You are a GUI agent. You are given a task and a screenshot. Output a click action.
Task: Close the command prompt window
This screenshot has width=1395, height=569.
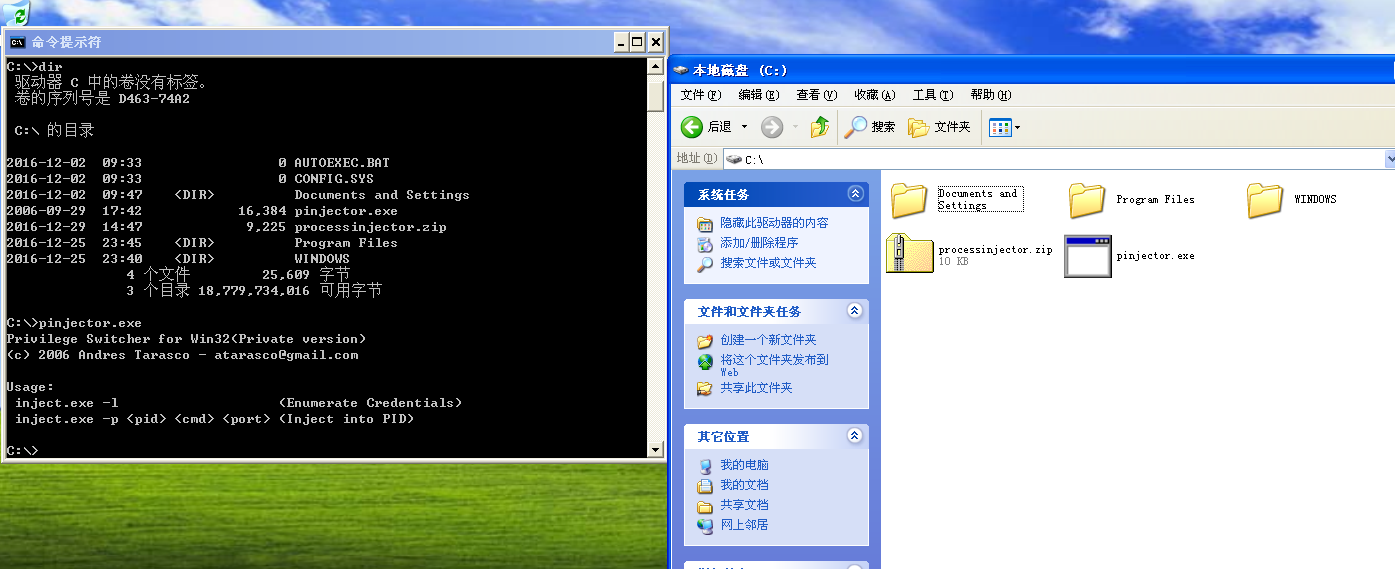655,42
